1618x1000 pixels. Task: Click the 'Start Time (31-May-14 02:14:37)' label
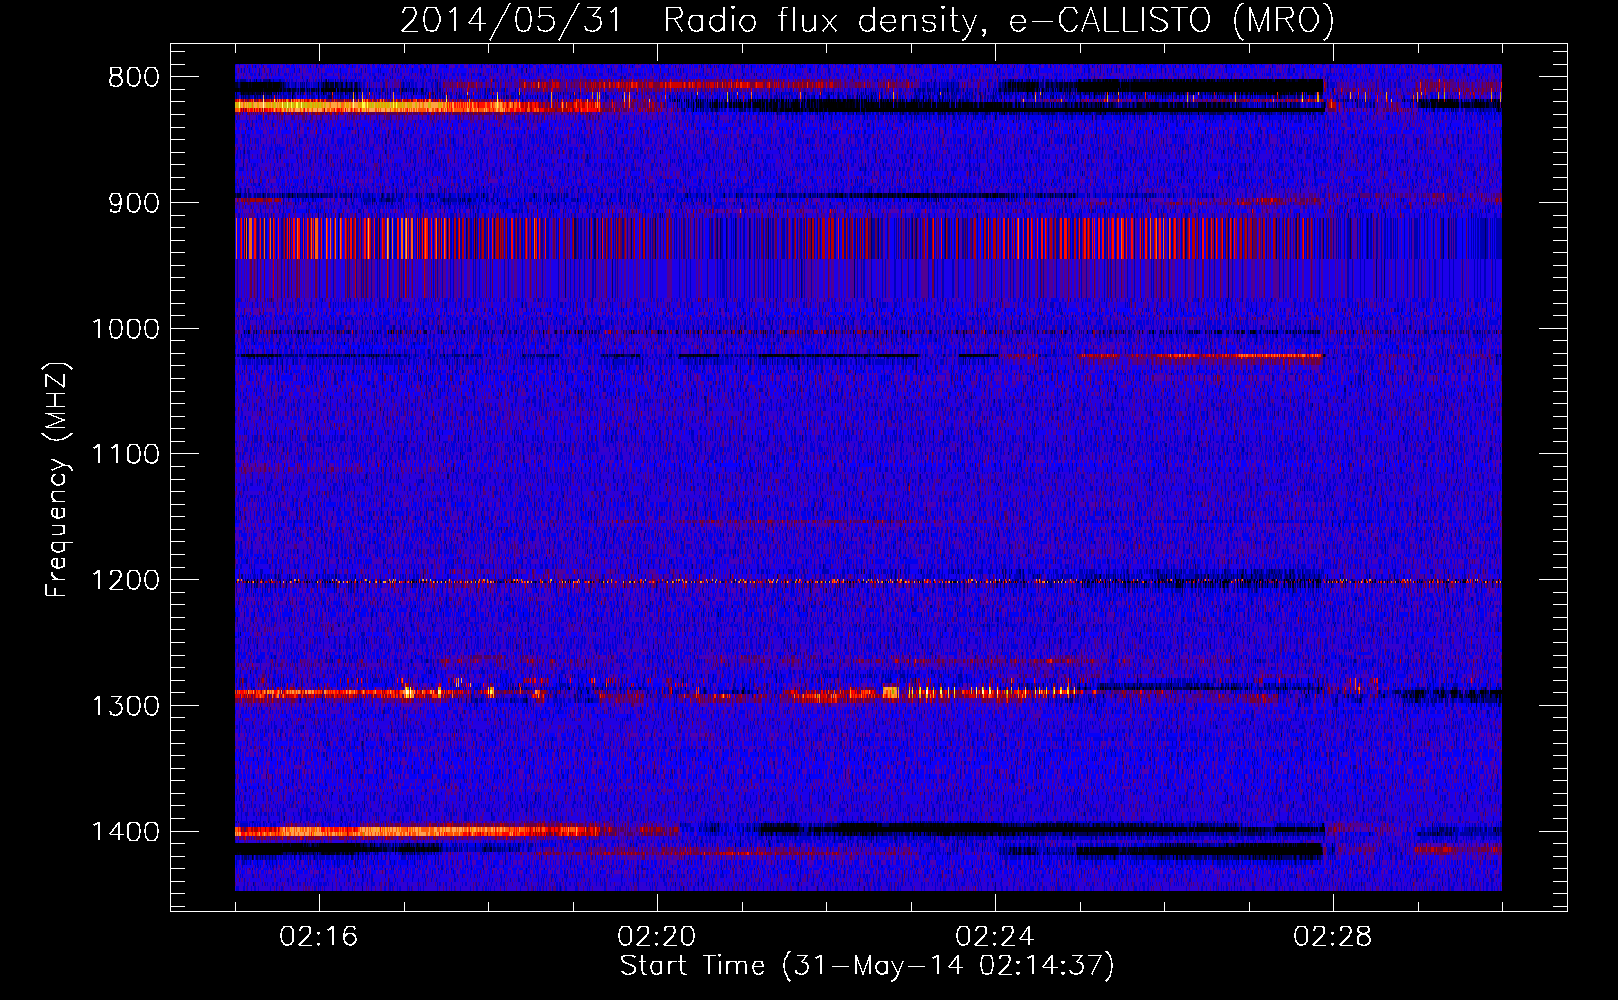pos(867,966)
